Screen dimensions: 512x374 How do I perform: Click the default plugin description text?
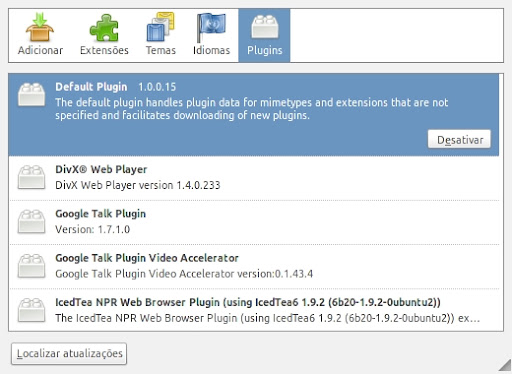tap(252, 109)
